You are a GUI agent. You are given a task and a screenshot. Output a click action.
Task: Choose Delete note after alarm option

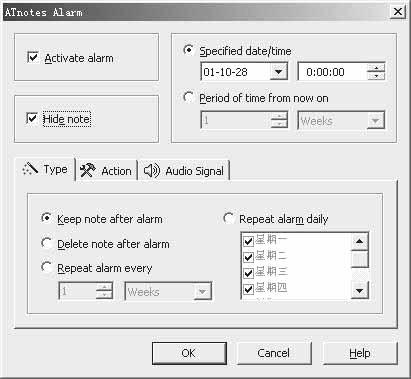[x=46, y=243]
